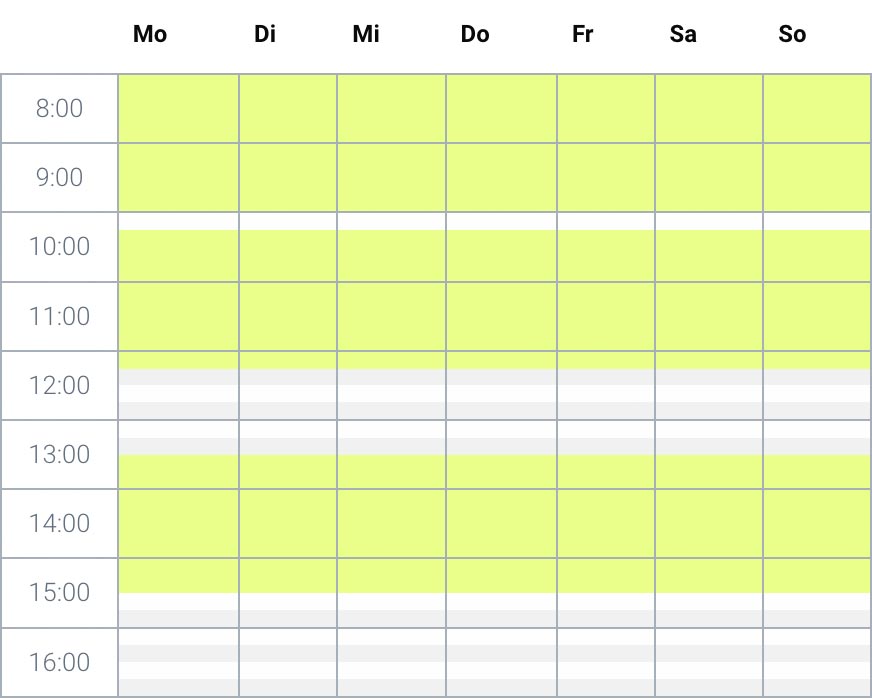
Task: Select the Di column header
Action: point(264,35)
